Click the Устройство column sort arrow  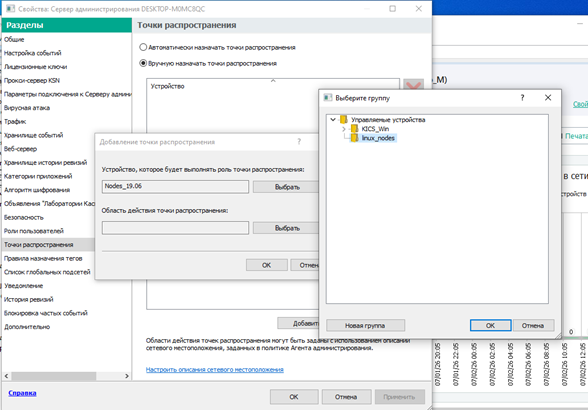(273, 80)
